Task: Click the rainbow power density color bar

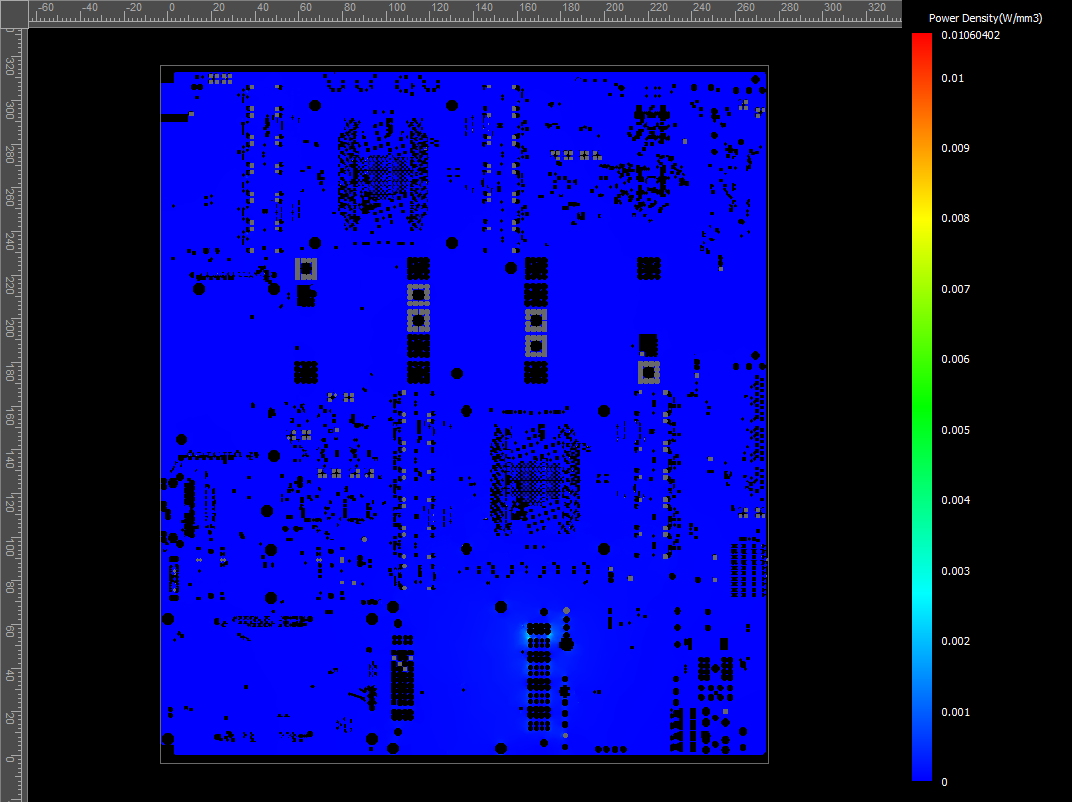Action: 922,407
